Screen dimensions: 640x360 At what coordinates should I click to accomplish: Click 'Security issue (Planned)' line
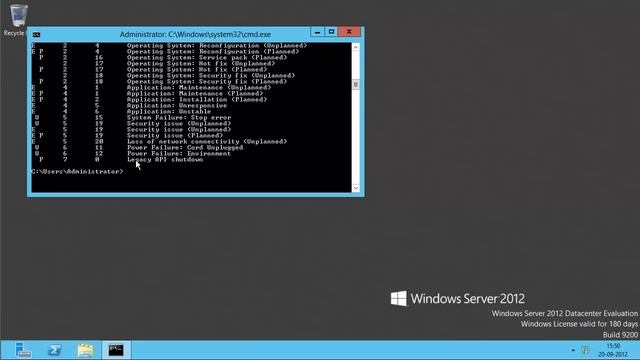pos(175,136)
